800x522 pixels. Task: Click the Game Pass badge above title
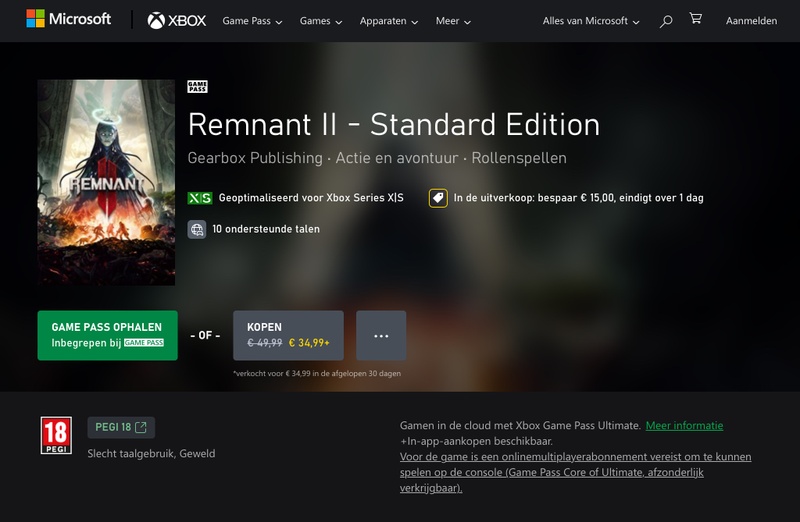pos(197,86)
